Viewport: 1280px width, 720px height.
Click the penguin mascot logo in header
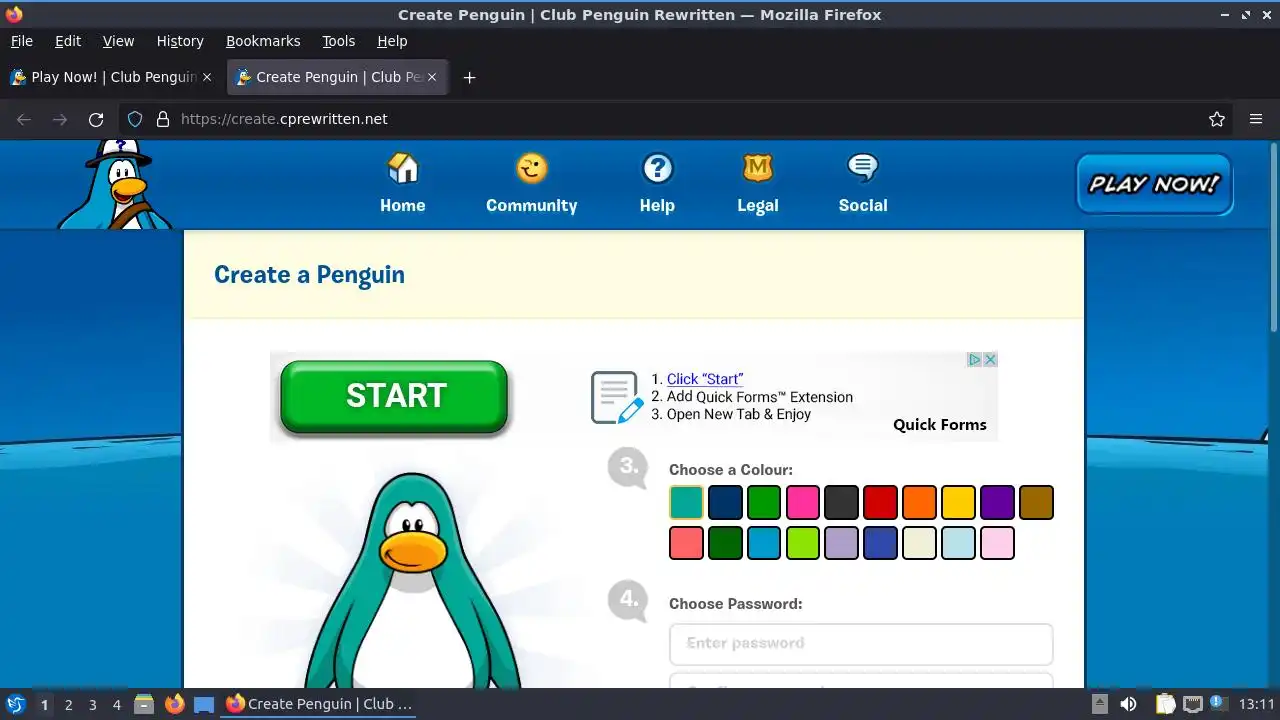[x=116, y=185]
